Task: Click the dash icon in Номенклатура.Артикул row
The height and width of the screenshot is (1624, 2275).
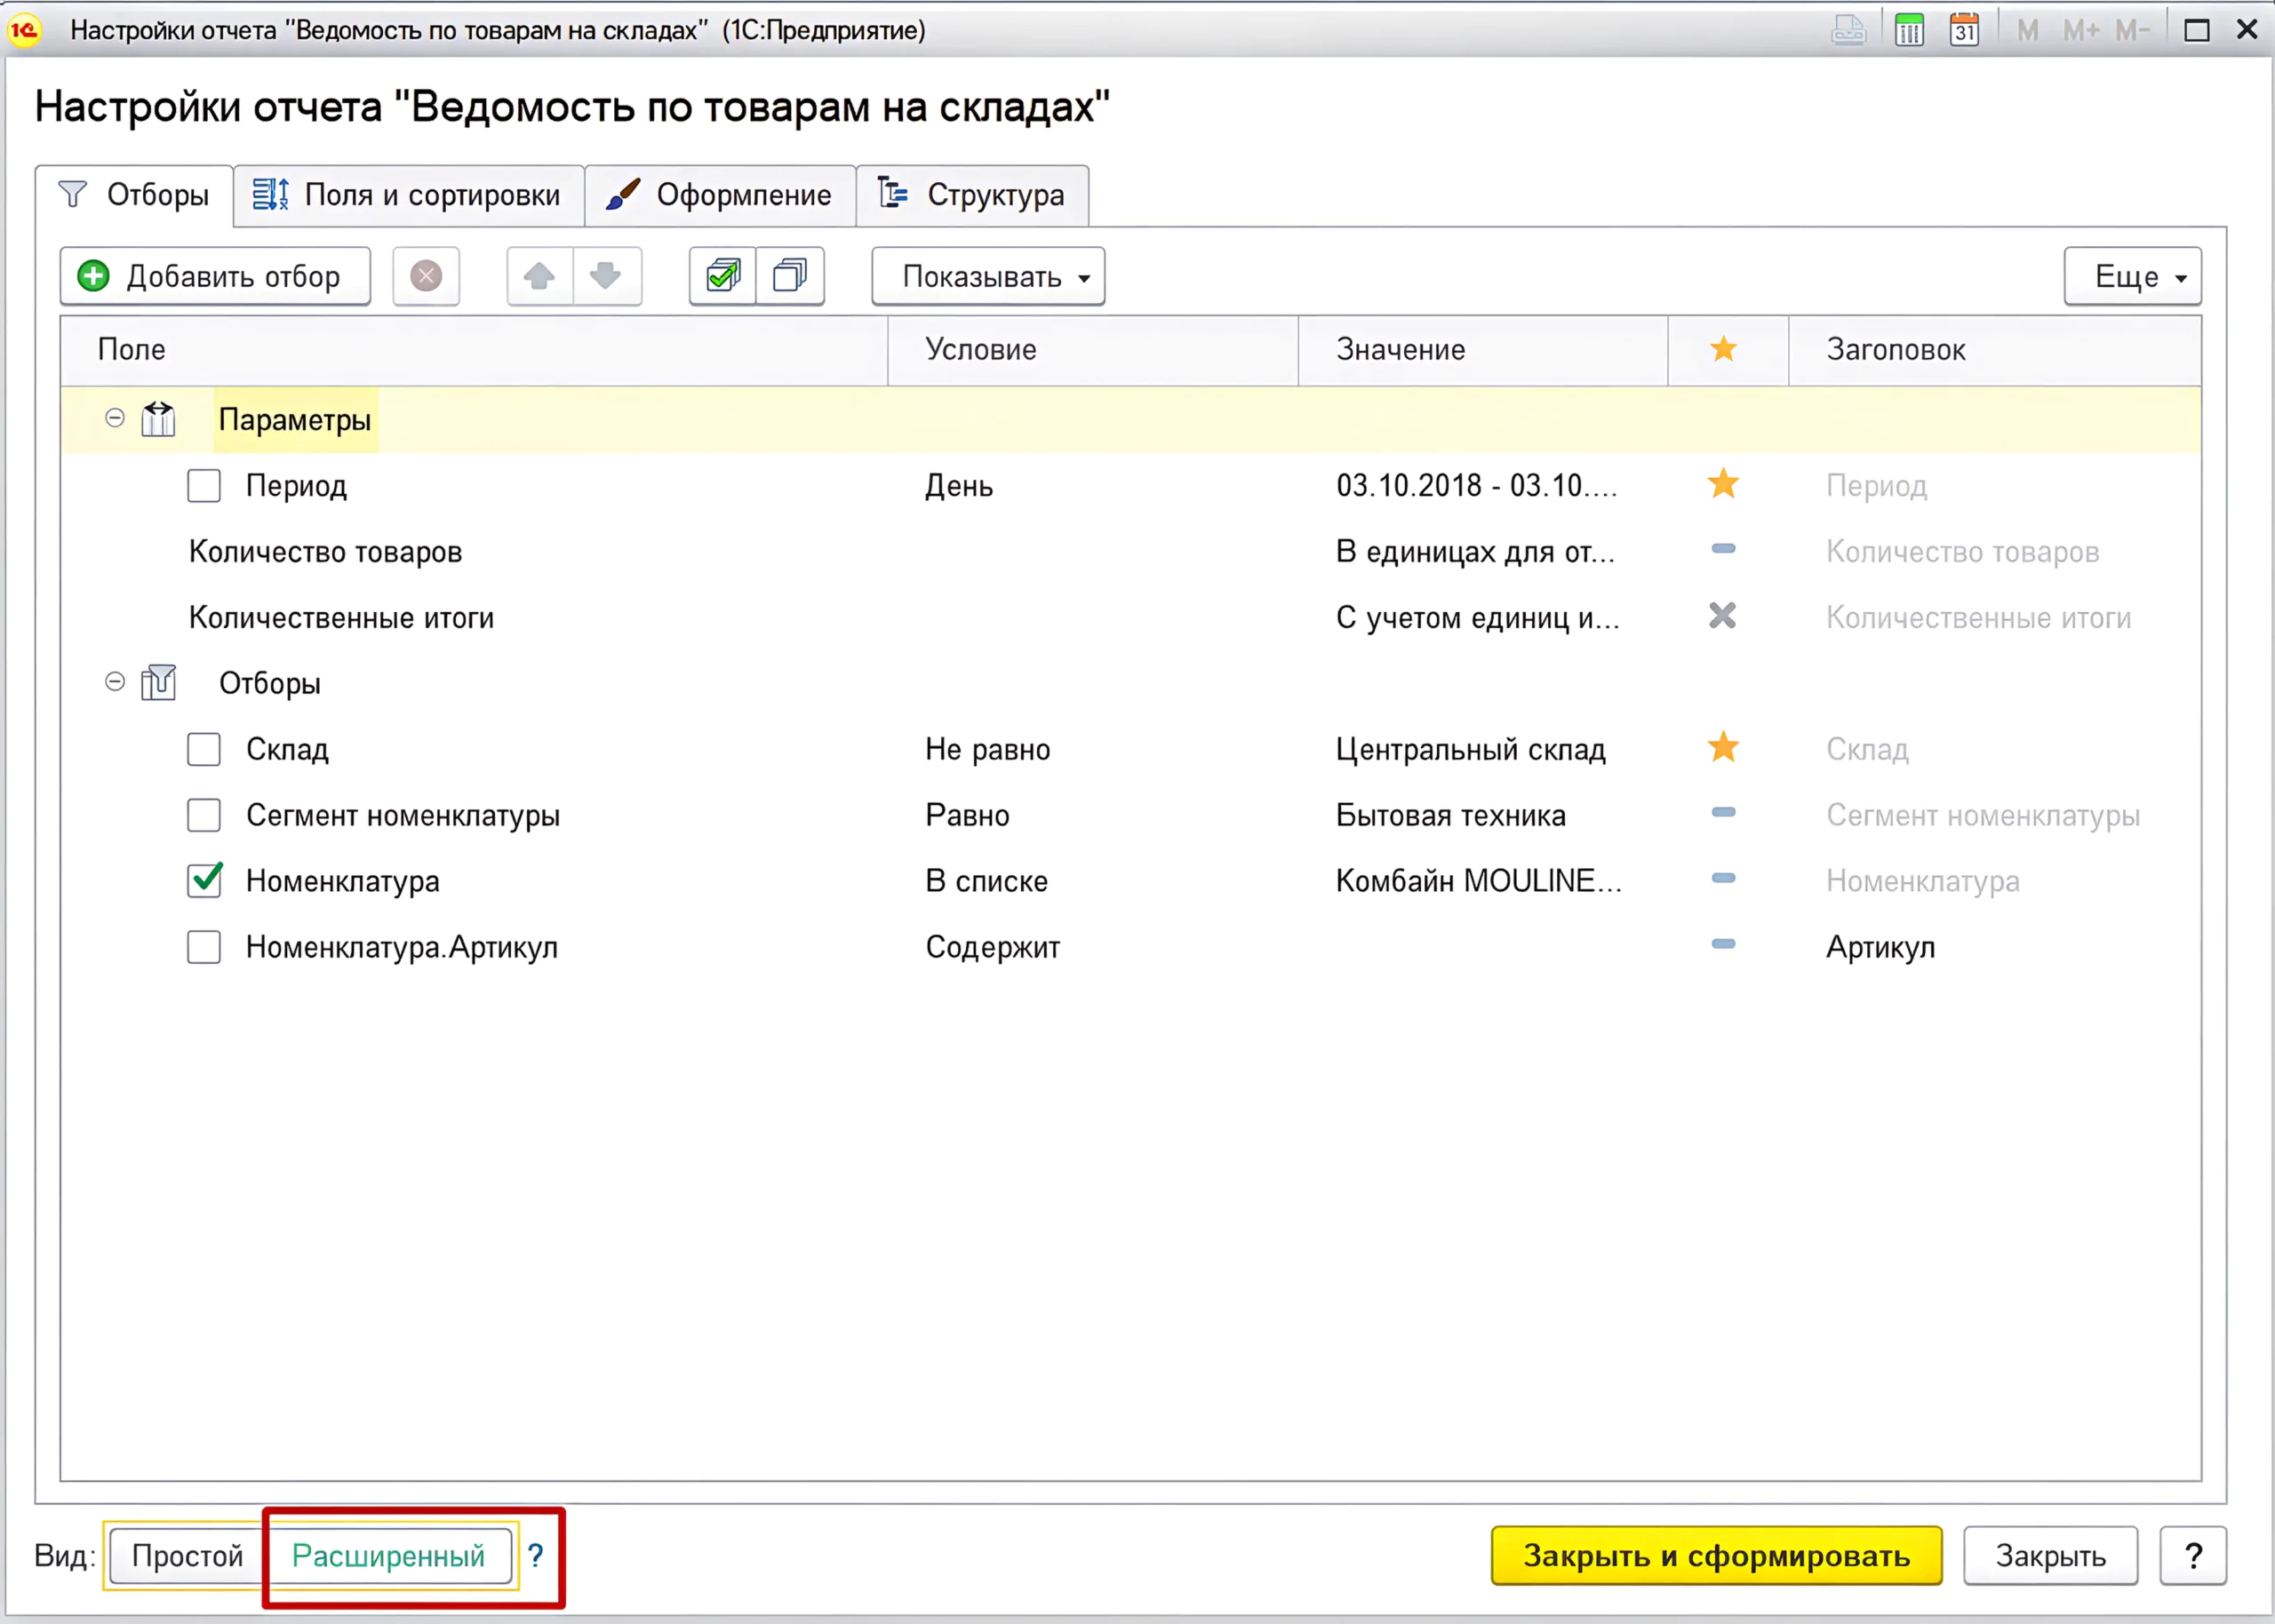Action: click(1723, 944)
